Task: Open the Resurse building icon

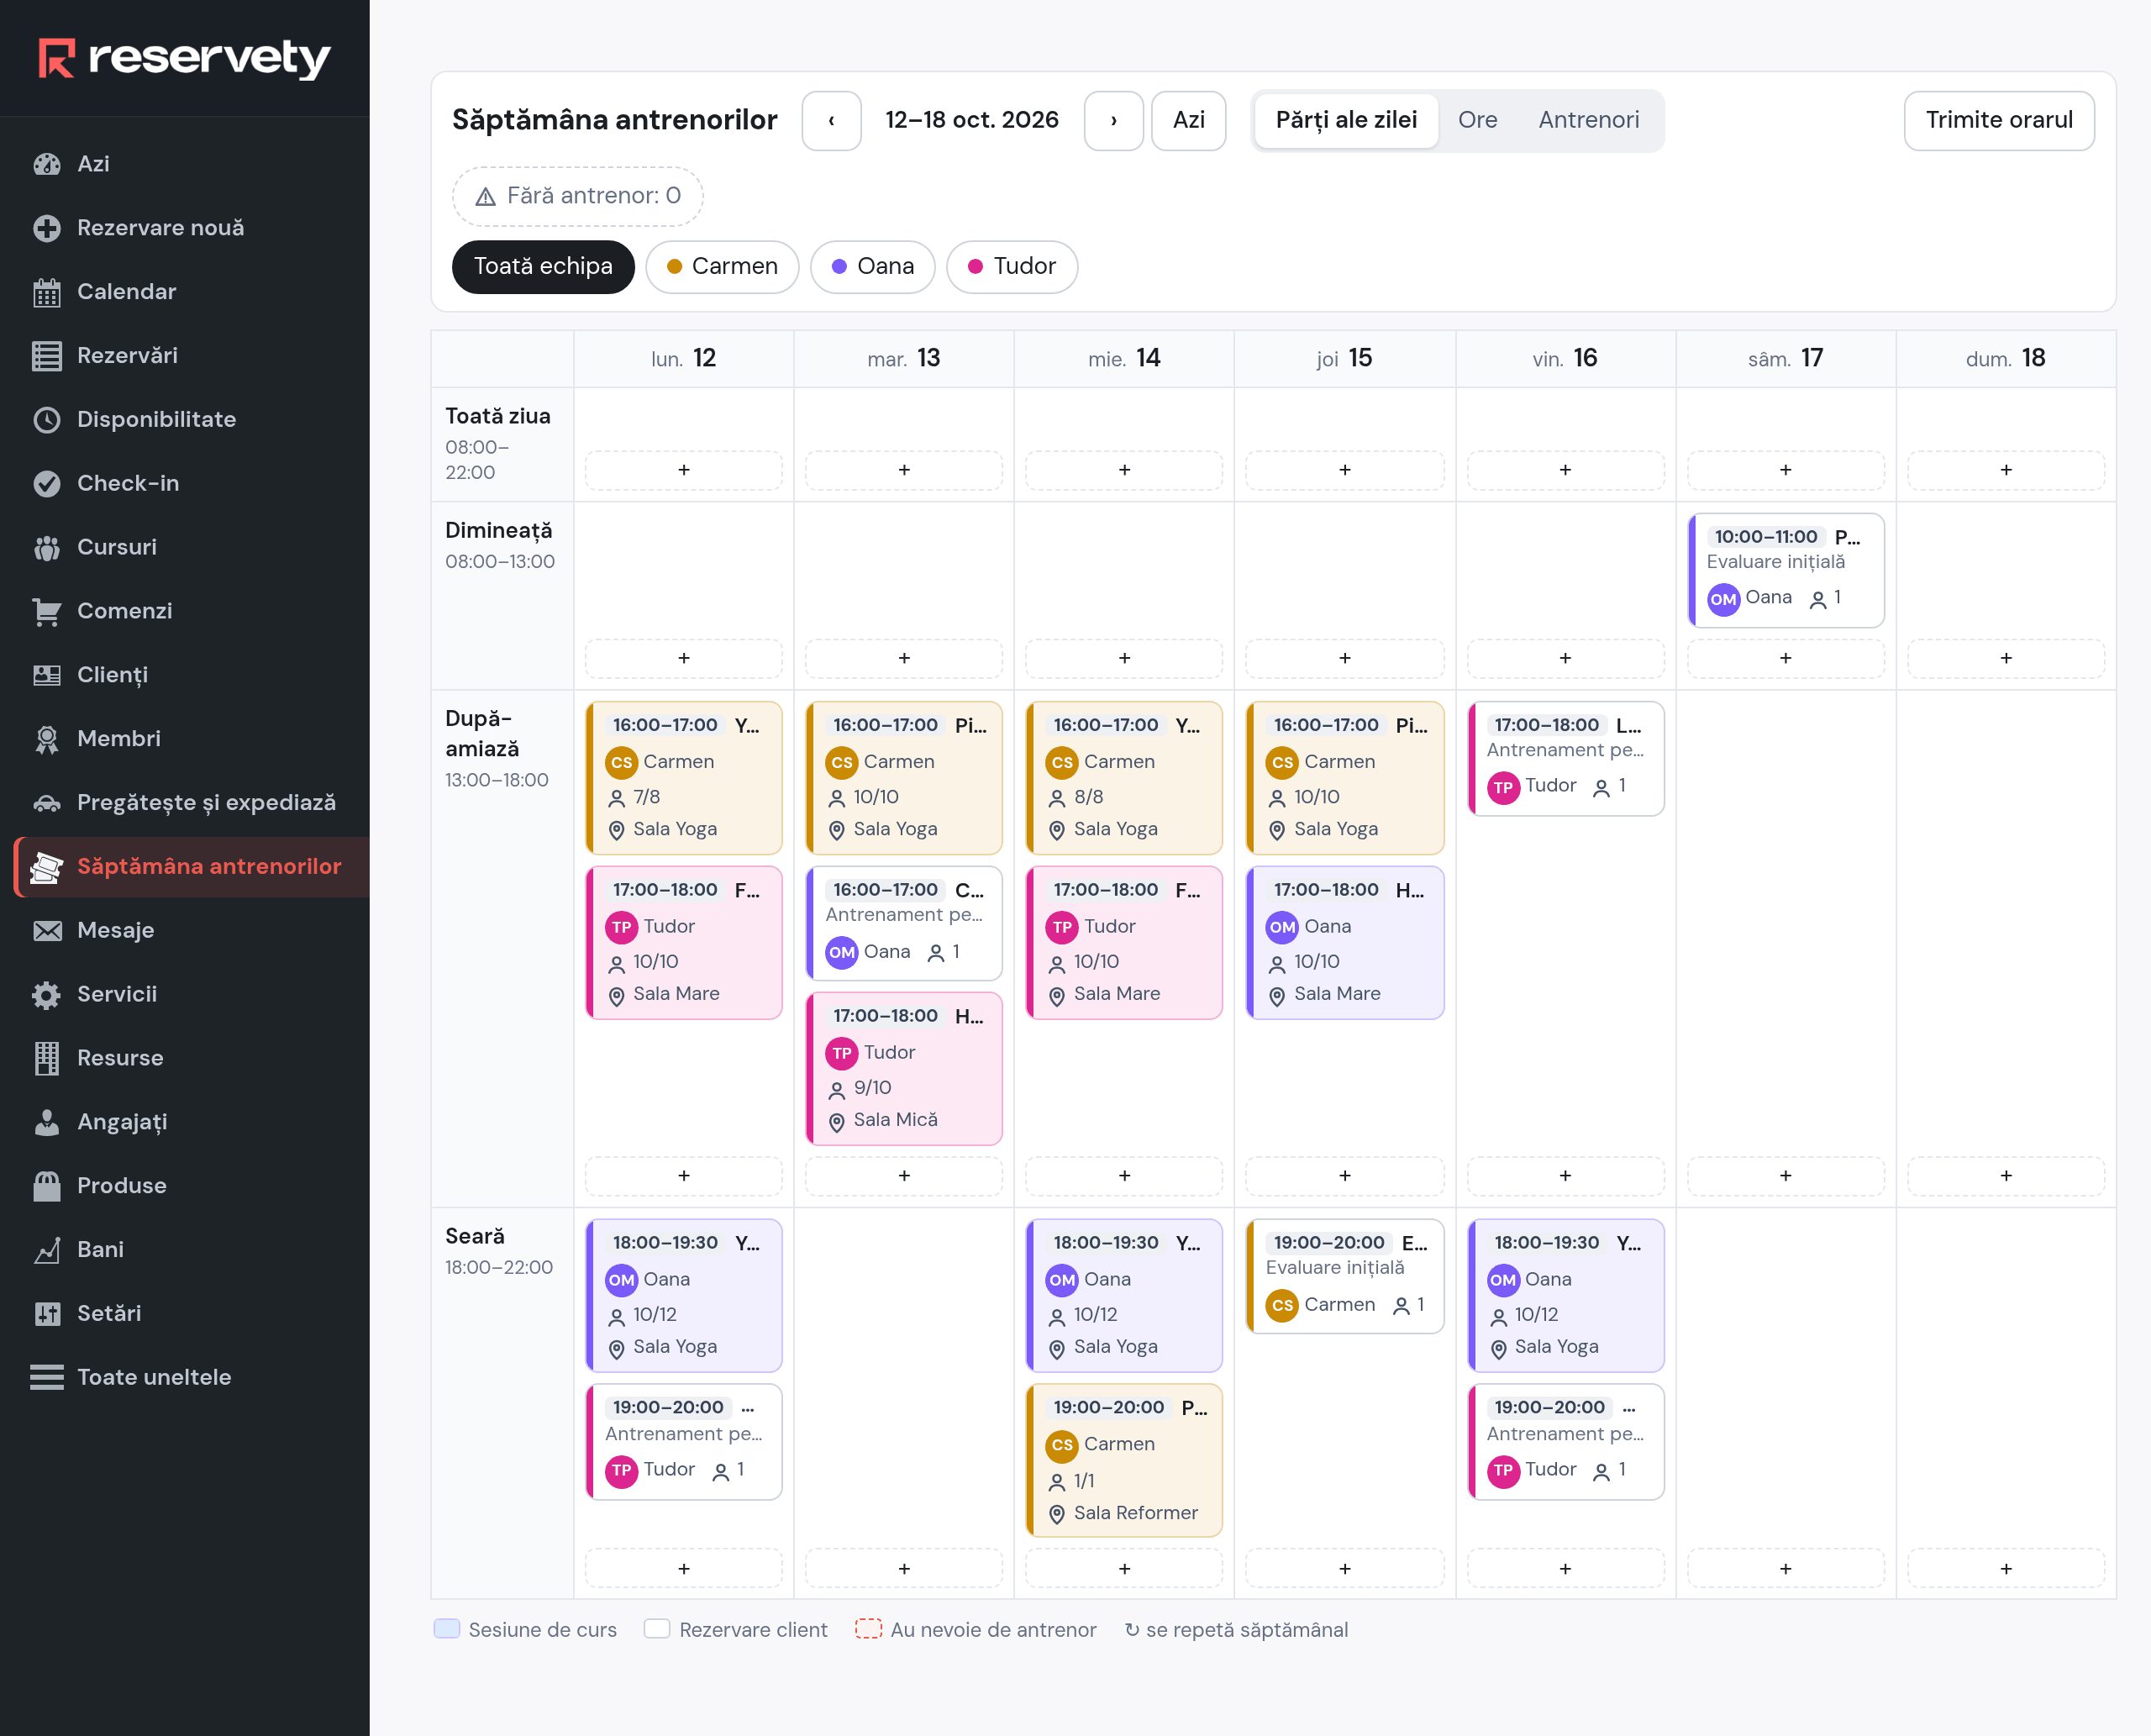Action: 47,1058
